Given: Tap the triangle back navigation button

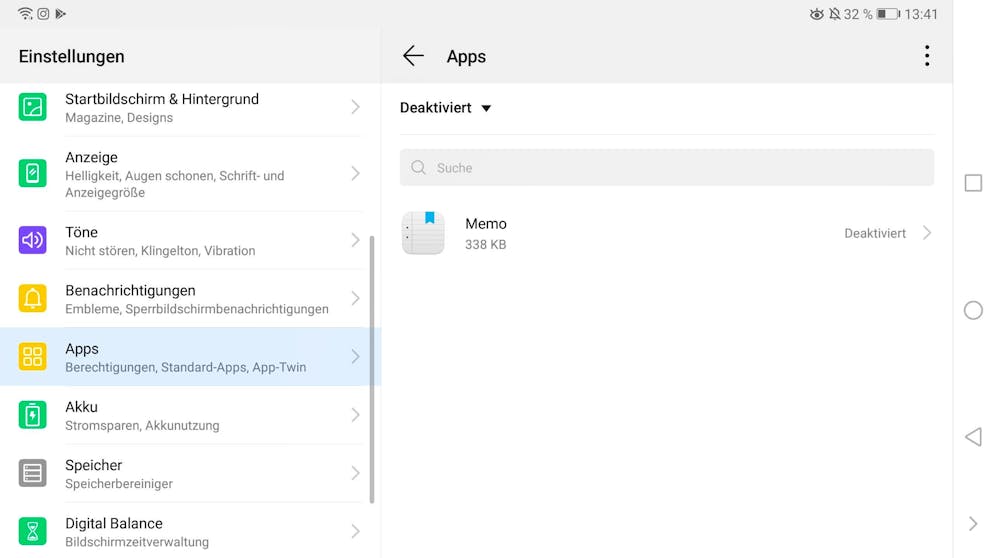Looking at the screenshot, I should (x=973, y=437).
